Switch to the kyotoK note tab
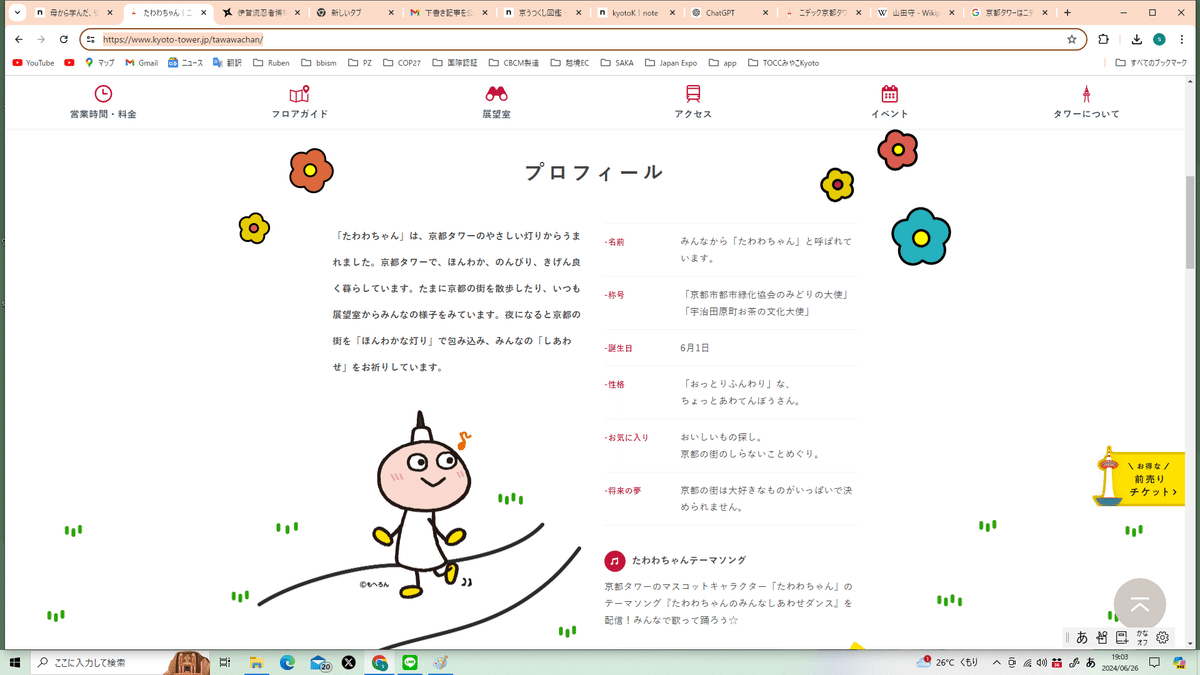This screenshot has width=1200, height=675. pyautogui.click(x=636, y=13)
